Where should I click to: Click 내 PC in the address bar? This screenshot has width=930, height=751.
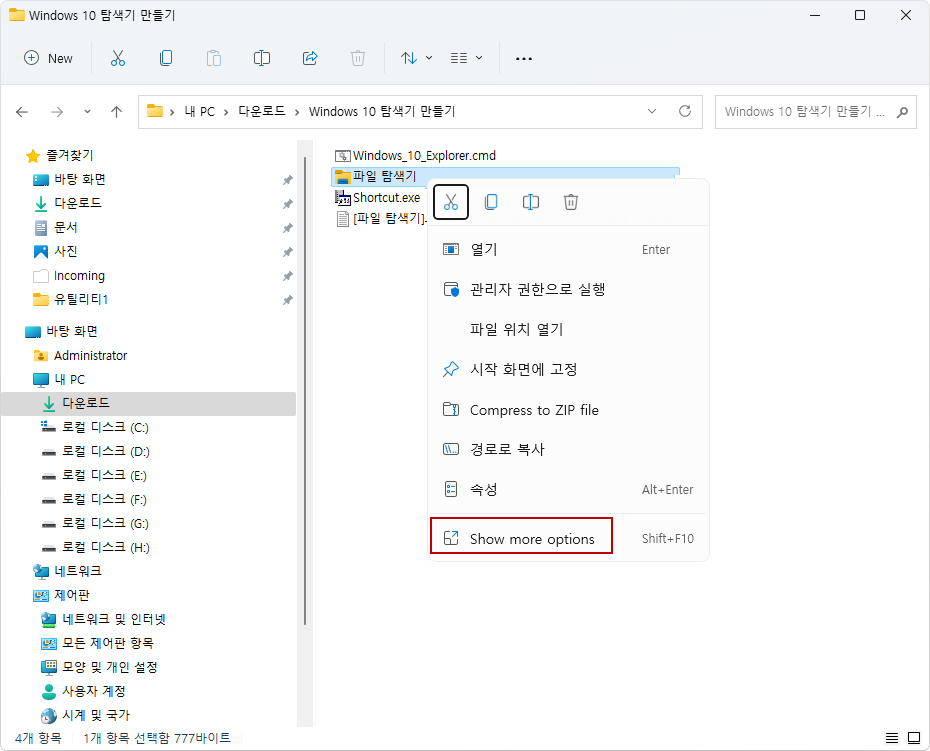199,112
